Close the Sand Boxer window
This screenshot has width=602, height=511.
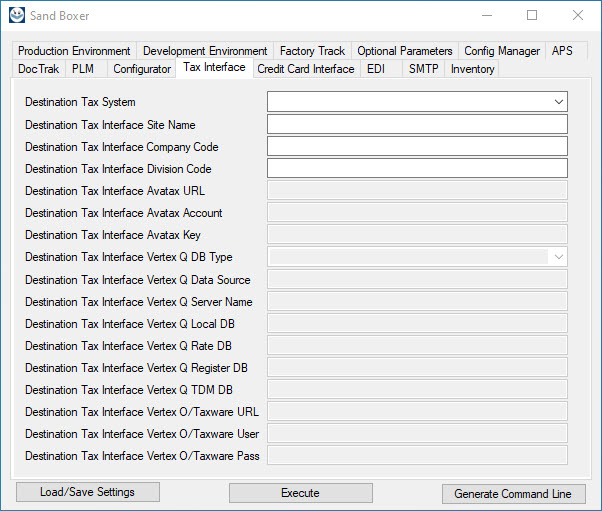click(578, 15)
